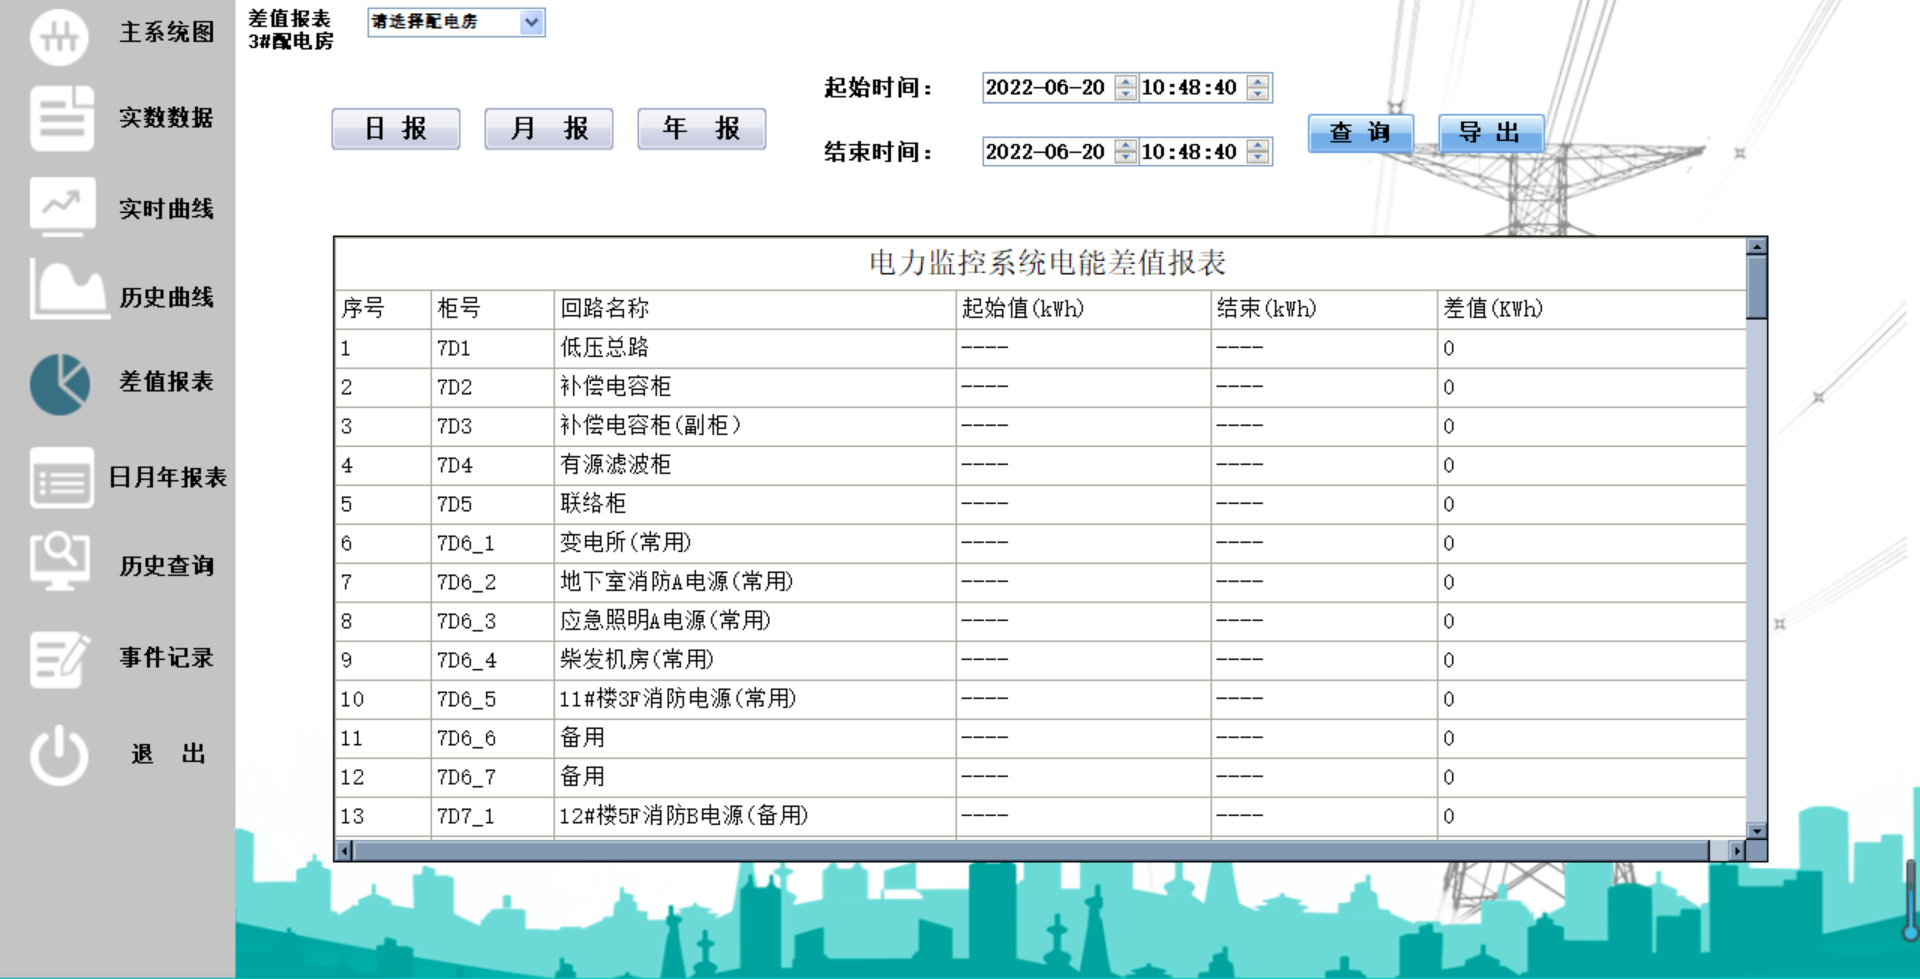Click the 起始时间 start date field
The height and width of the screenshot is (979, 1920).
pyautogui.click(x=1045, y=88)
